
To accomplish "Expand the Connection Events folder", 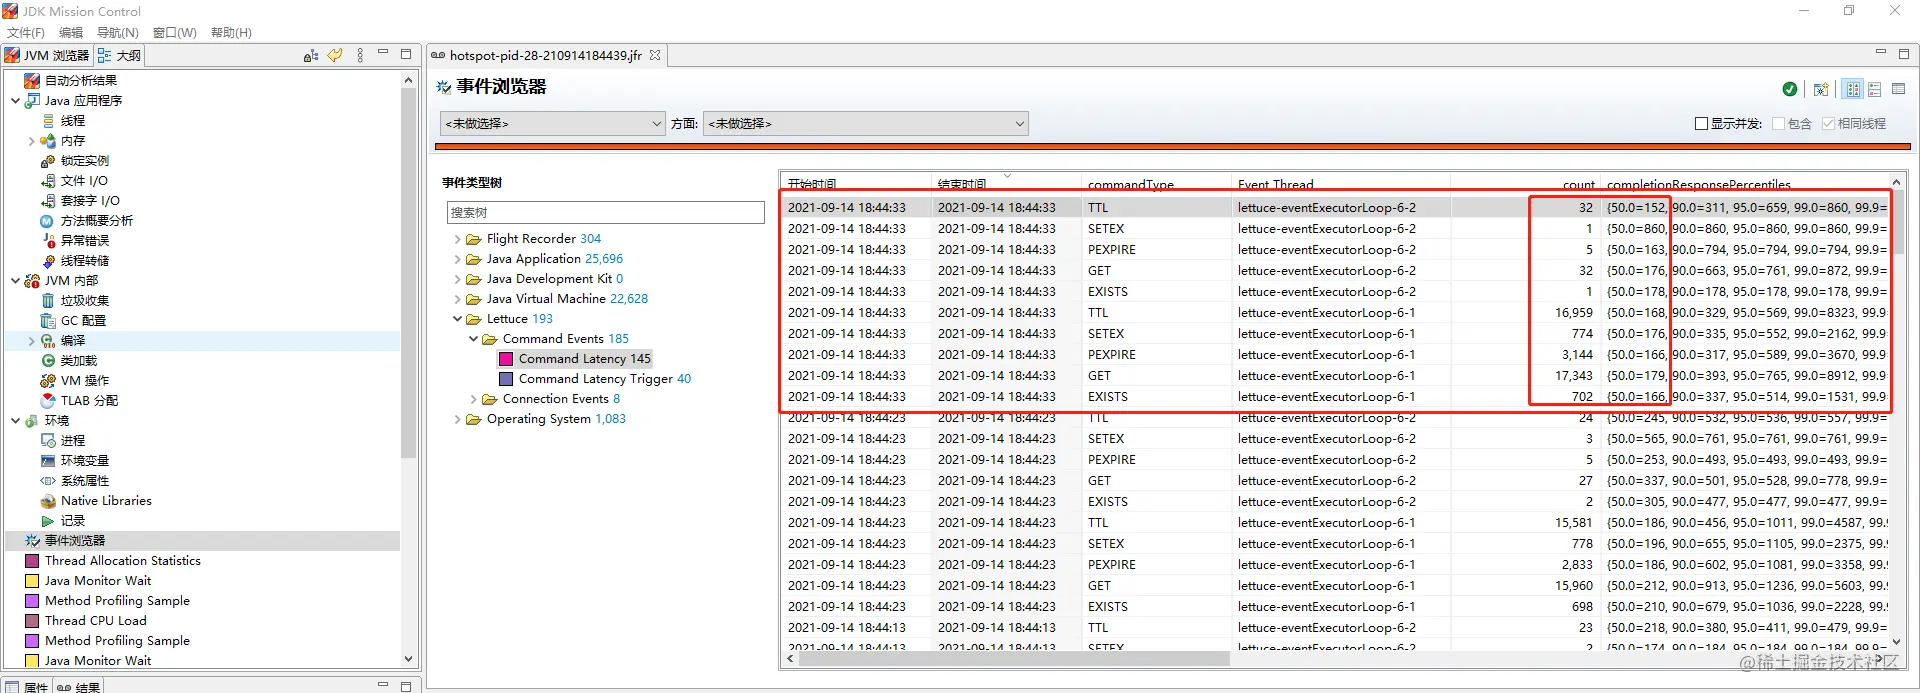I will [x=474, y=399].
